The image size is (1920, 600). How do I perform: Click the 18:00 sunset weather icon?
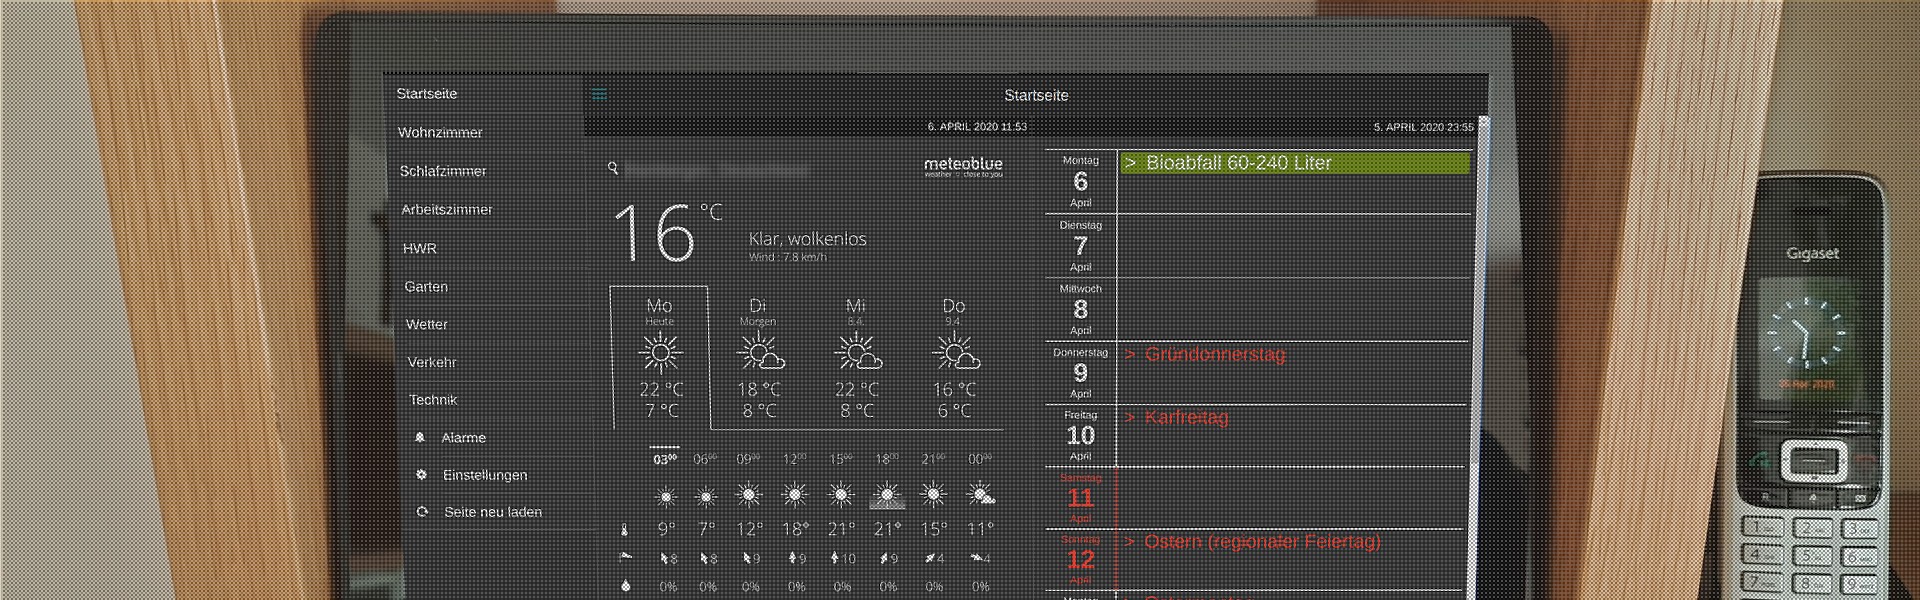coord(887,495)
